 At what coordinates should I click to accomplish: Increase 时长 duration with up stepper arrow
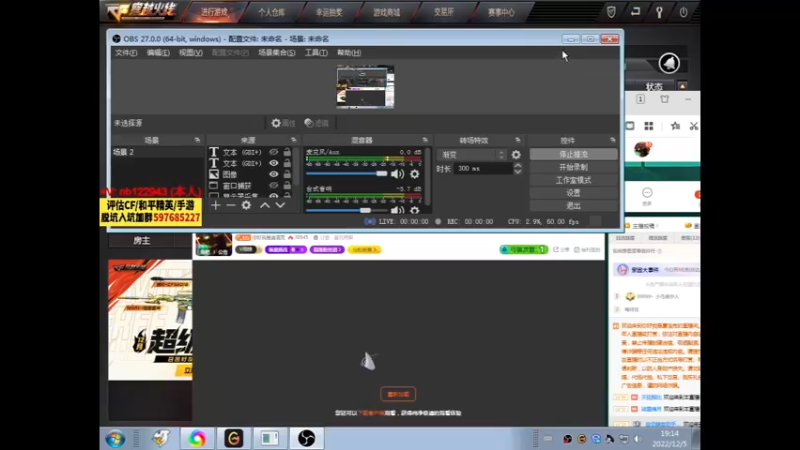518,165
